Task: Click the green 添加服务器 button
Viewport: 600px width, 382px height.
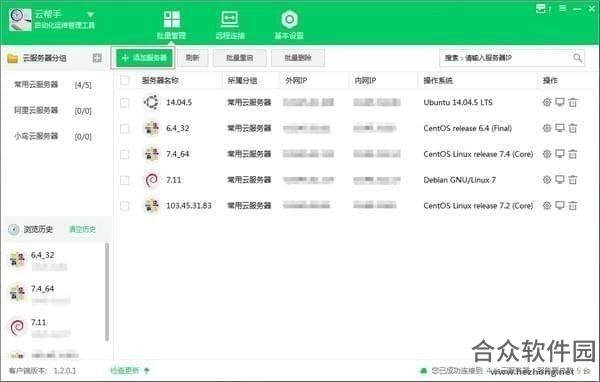Action: (144, 58)
